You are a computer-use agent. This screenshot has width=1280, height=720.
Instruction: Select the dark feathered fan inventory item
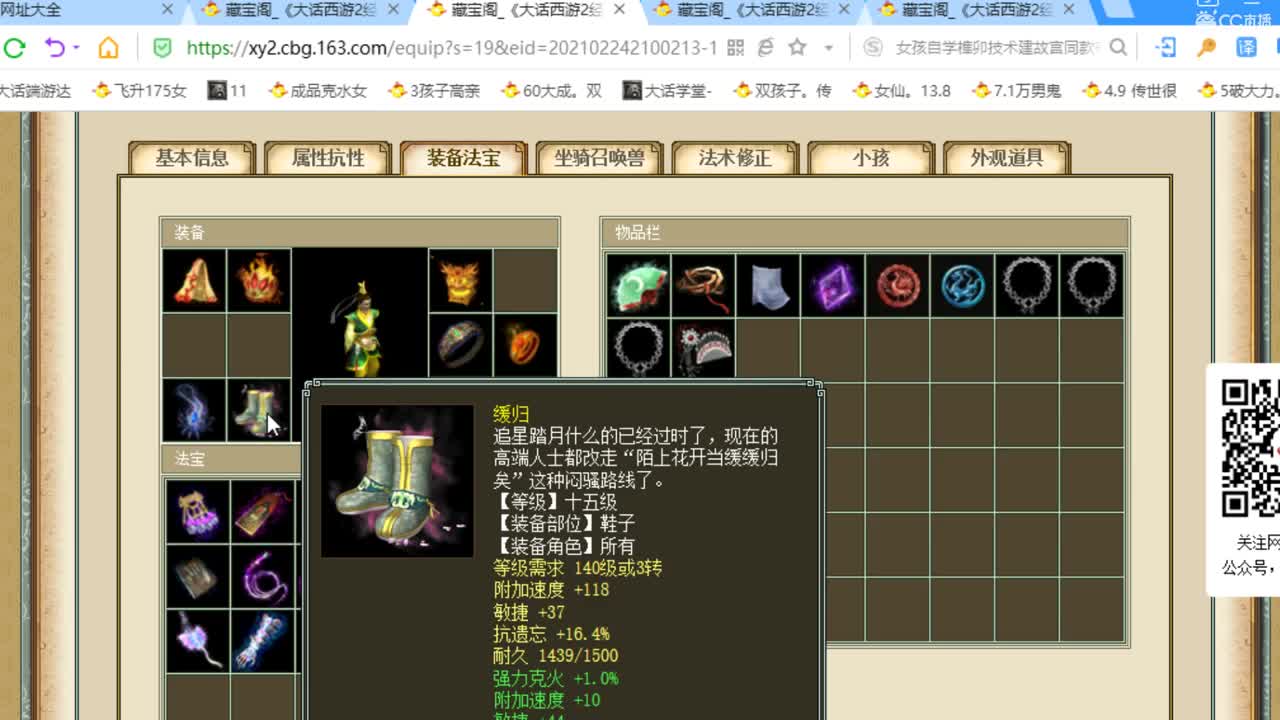pos(703,349)
